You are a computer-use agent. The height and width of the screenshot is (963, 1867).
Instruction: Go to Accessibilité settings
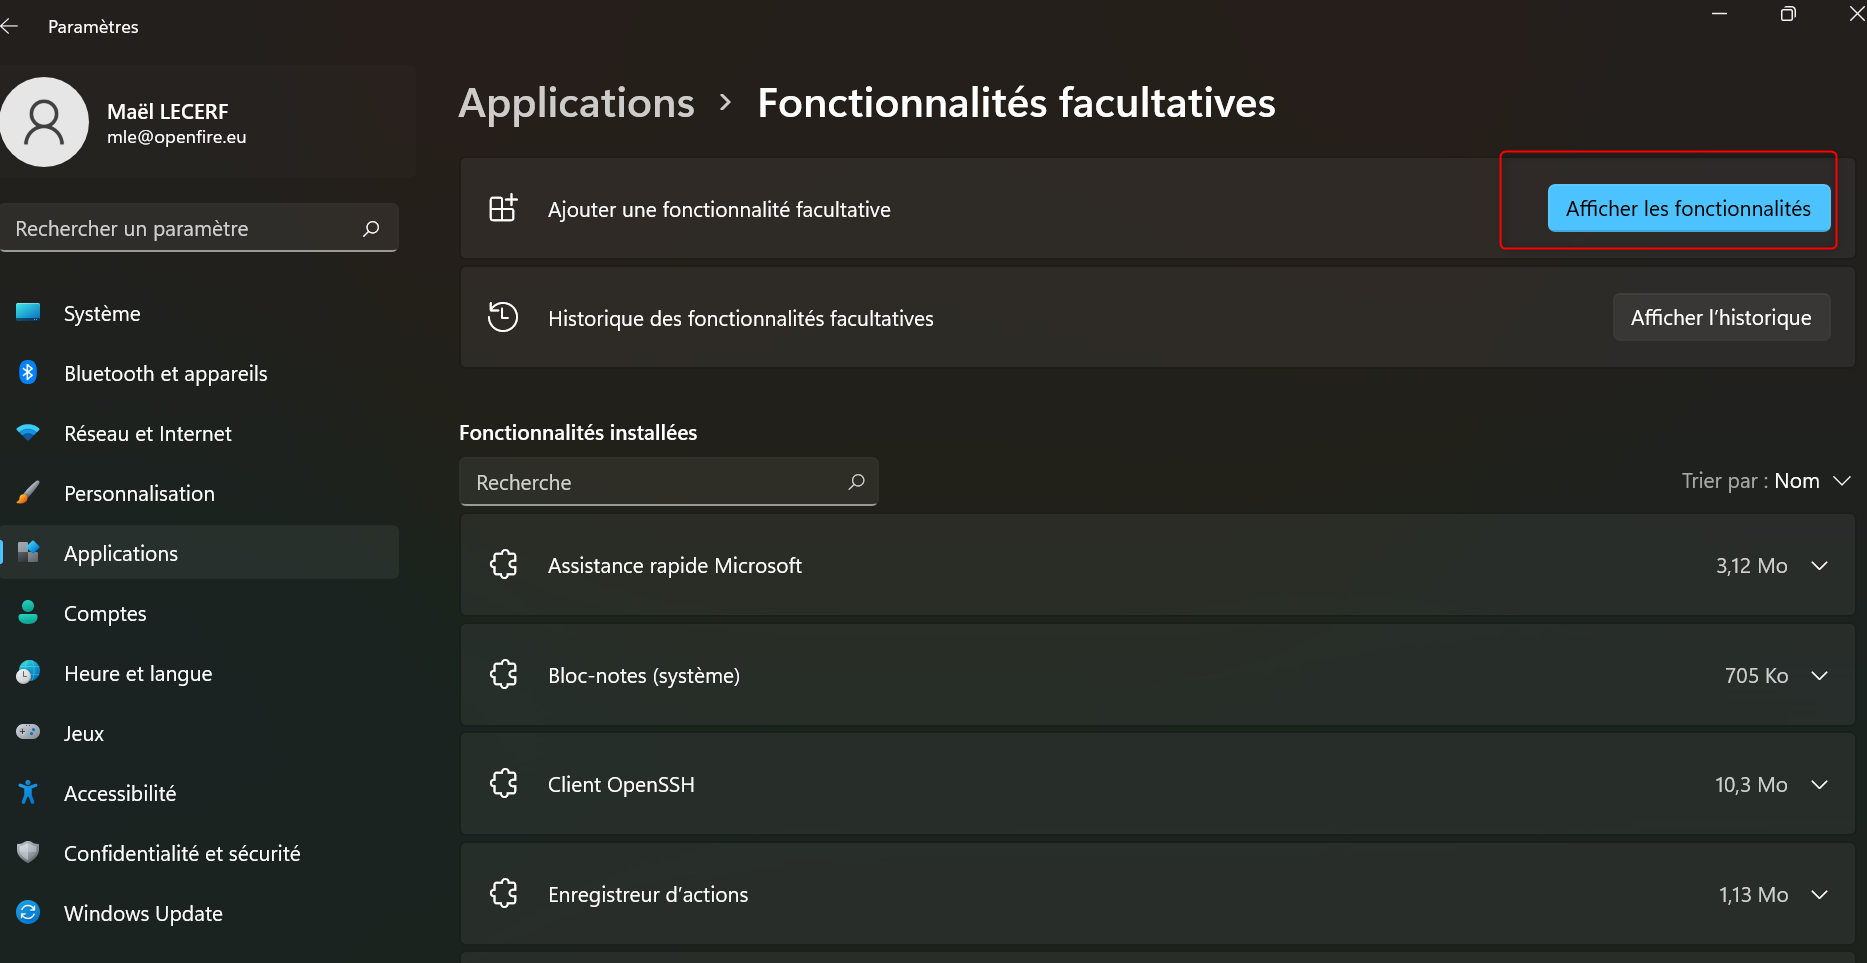tap(200, 793)
